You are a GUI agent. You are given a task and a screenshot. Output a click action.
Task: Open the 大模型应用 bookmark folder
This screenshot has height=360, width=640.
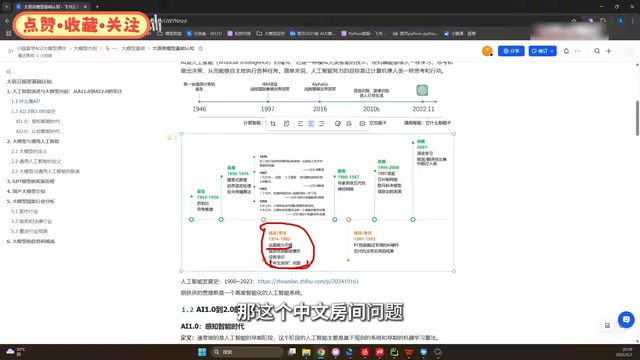point(271,33)
